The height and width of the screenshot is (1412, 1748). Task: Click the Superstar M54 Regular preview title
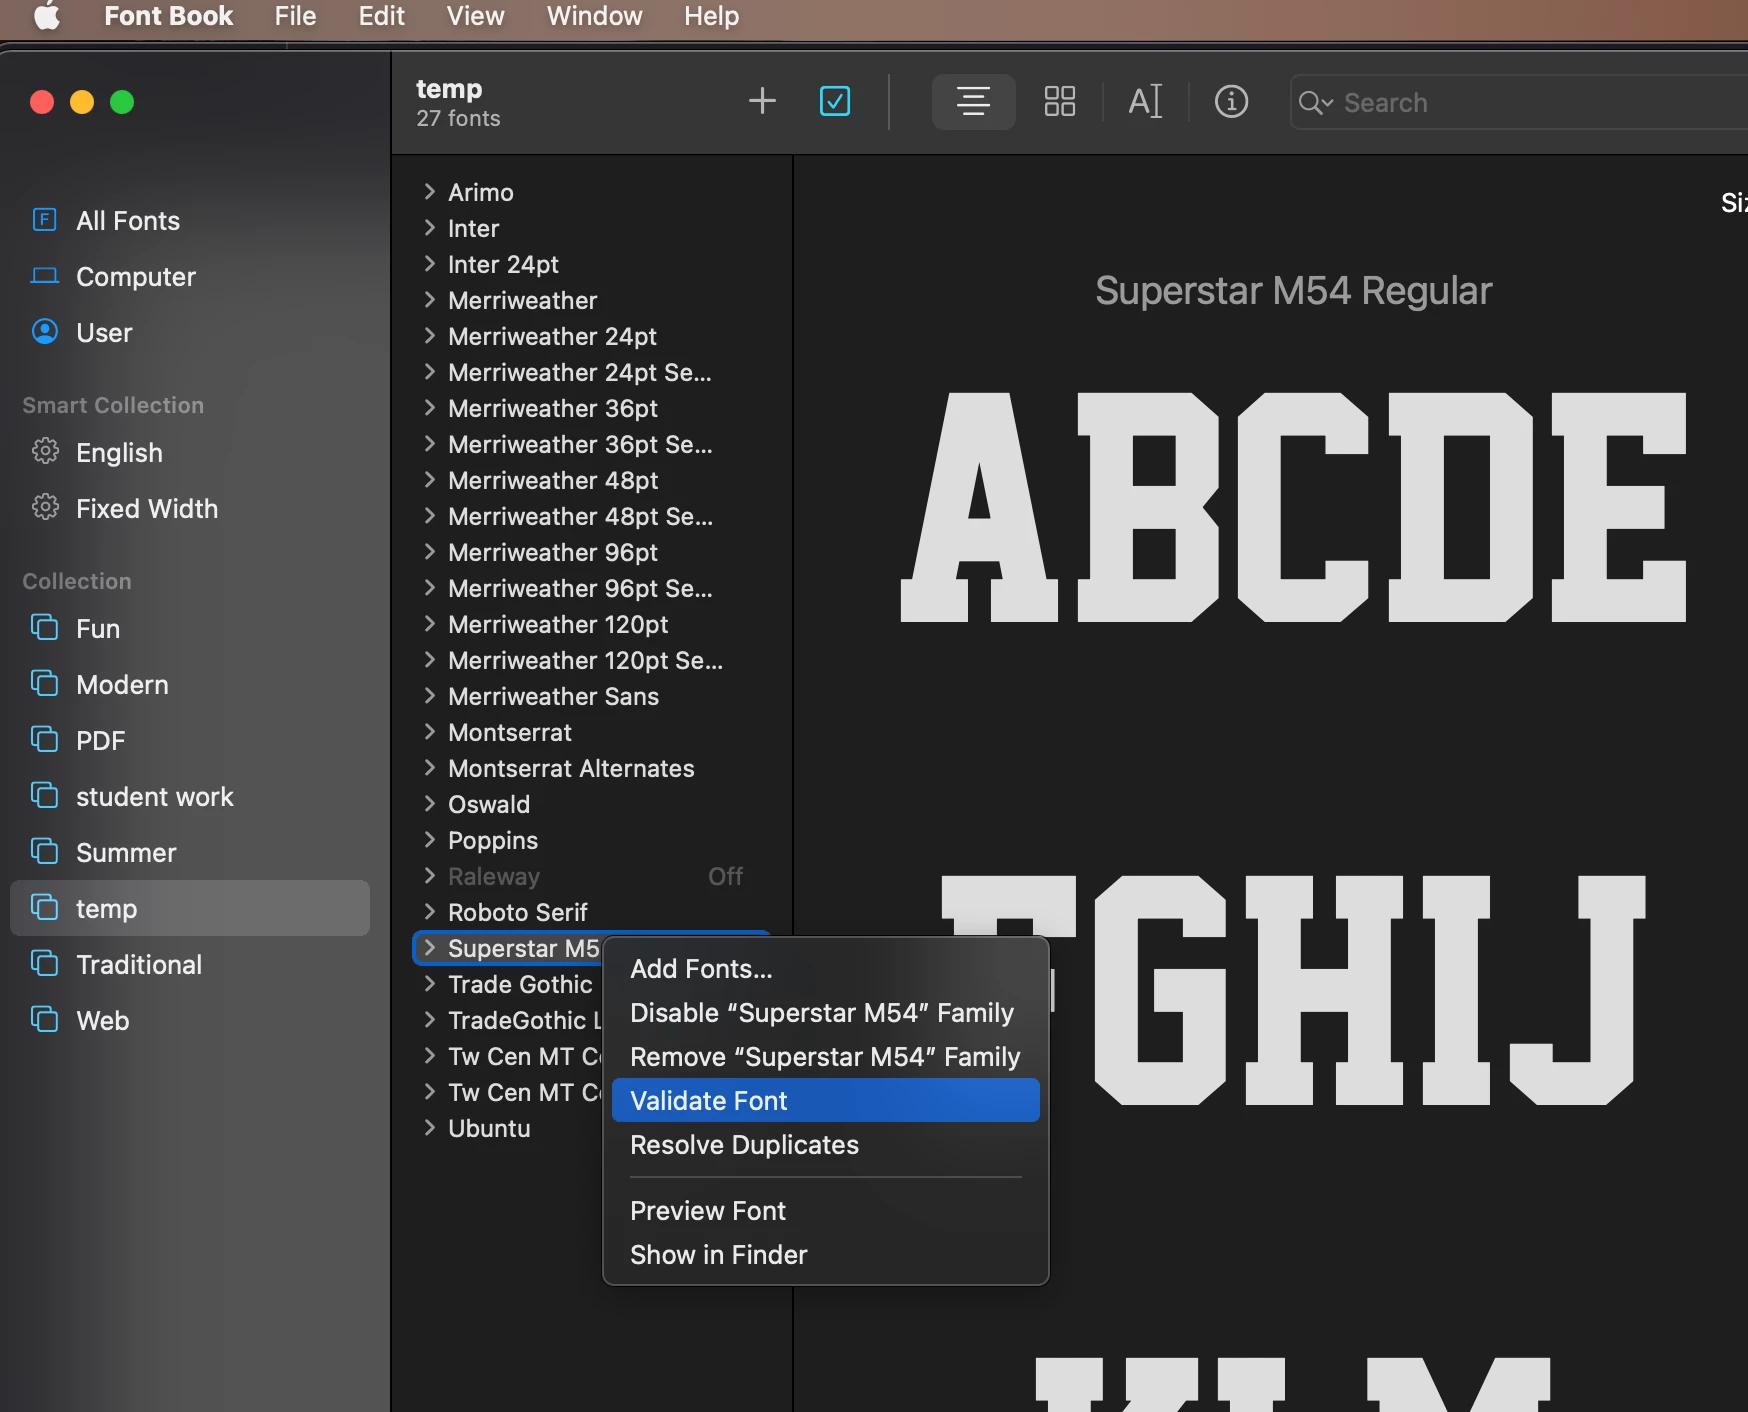tap(1293, 291)
